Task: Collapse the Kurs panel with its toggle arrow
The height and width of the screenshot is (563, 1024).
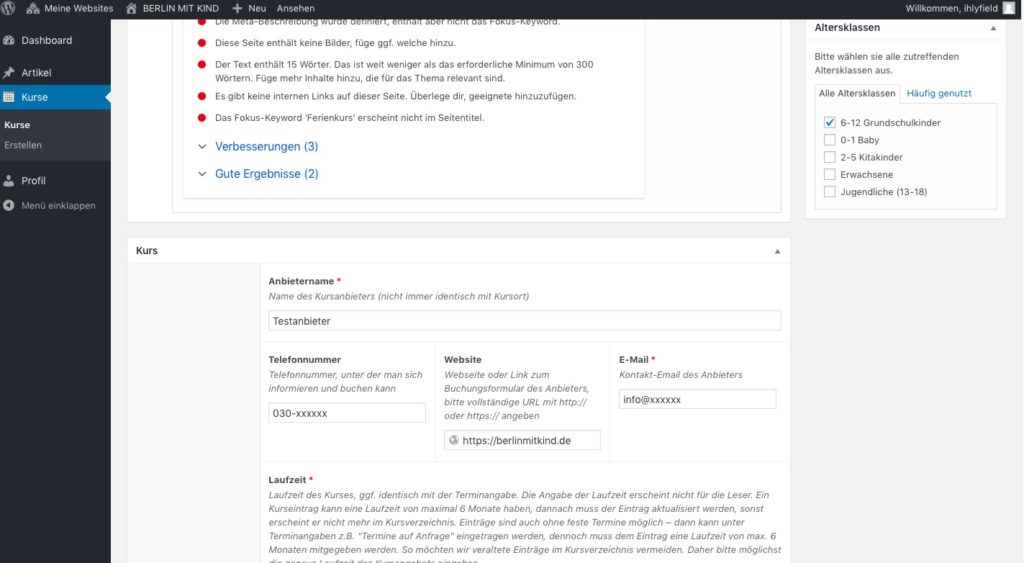Action: (x=777, y=251)
